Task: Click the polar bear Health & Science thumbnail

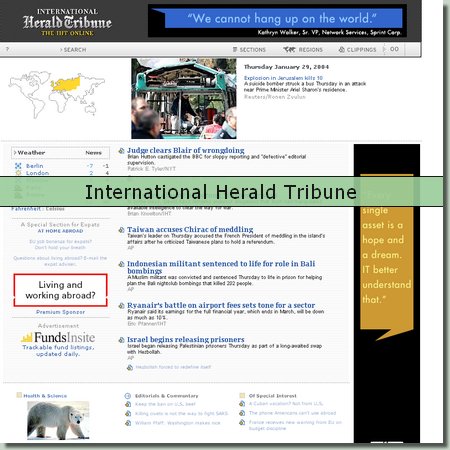Action: (x=58, y=421)
